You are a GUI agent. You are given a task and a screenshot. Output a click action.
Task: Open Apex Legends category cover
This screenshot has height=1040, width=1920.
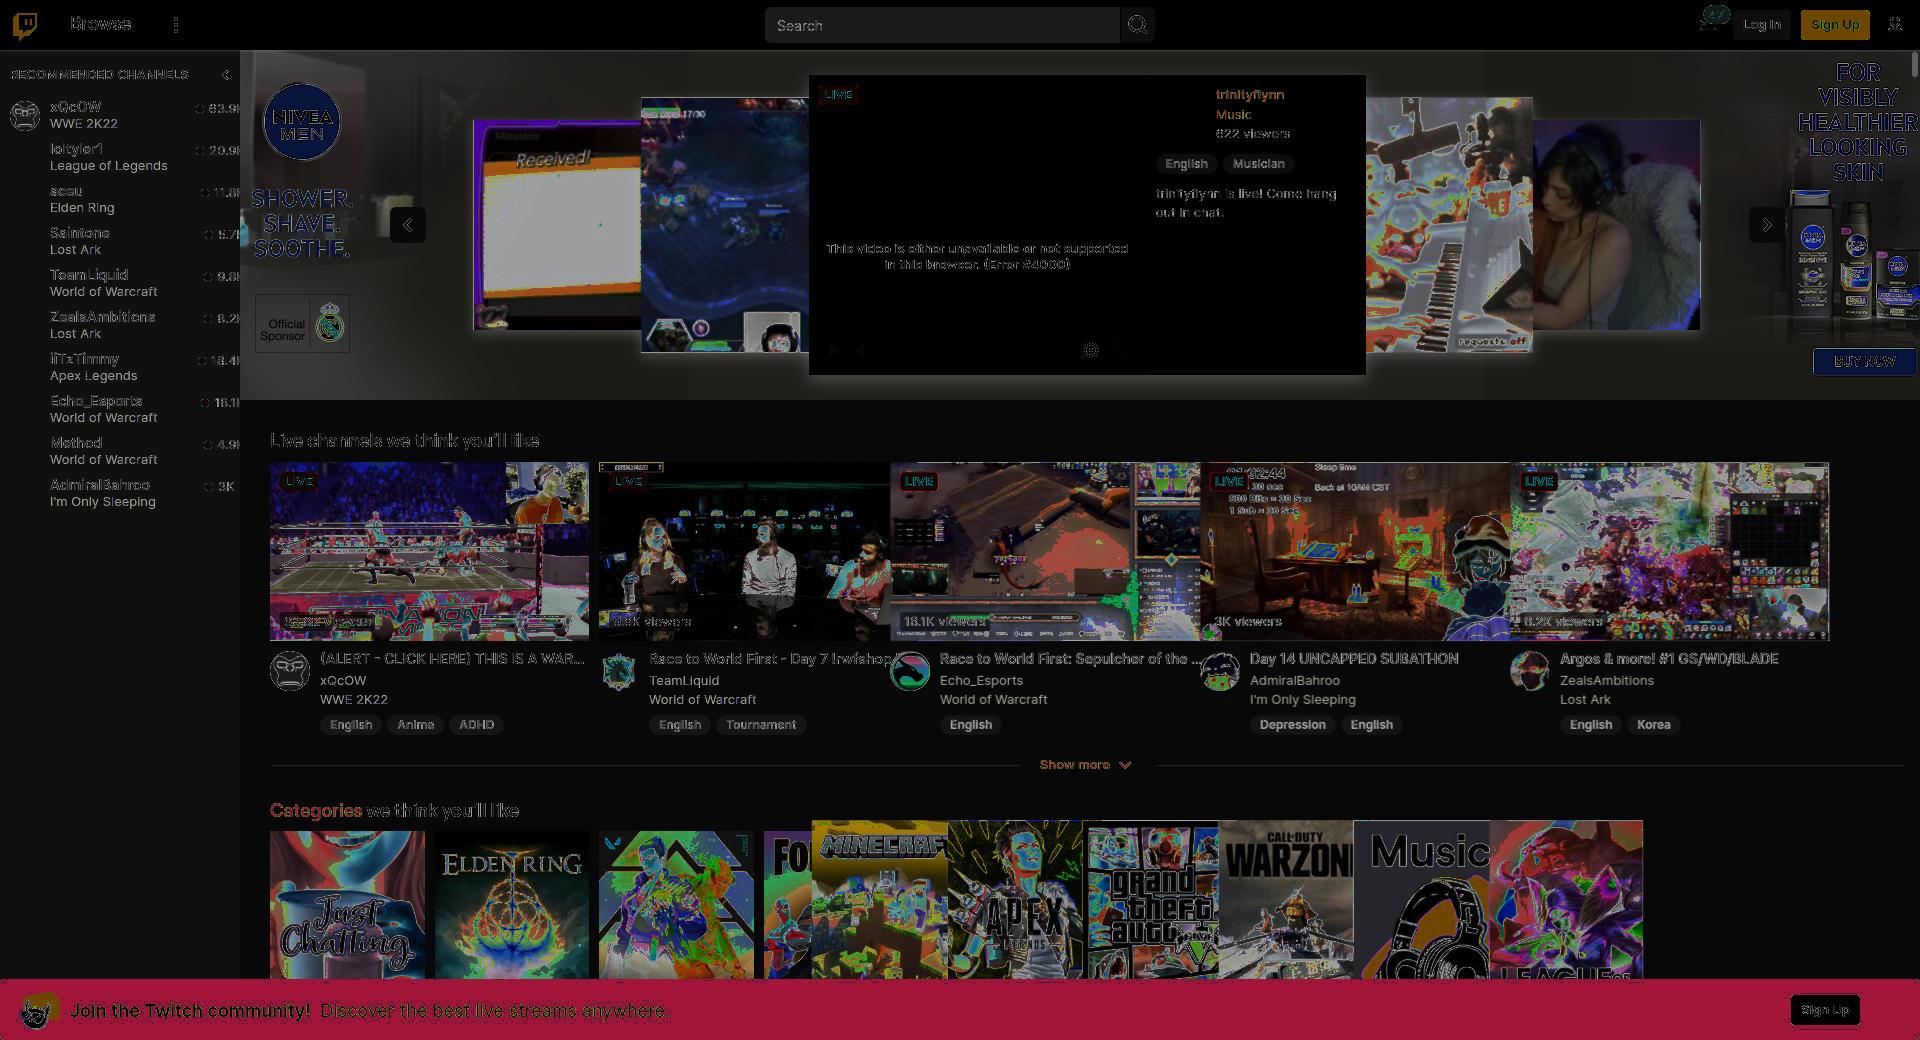tap(1015, 900)
